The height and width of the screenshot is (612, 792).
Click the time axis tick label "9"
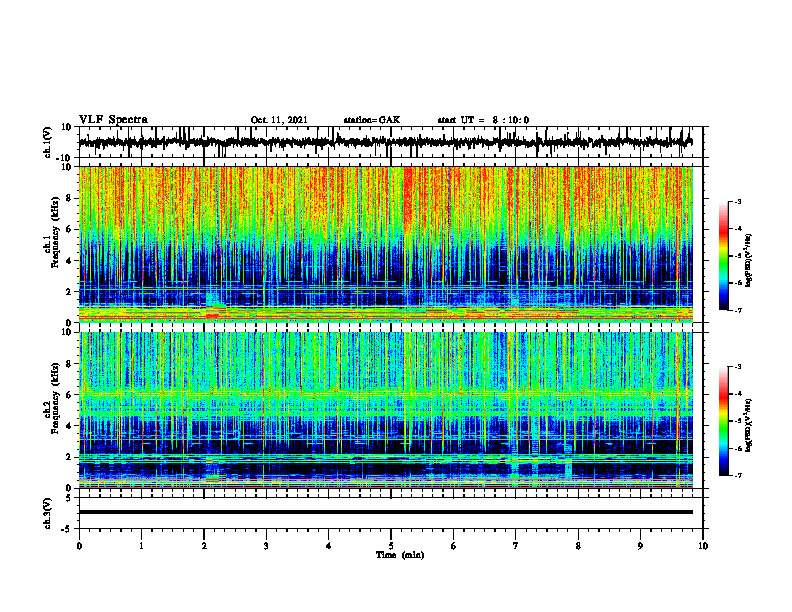[640, 546]
